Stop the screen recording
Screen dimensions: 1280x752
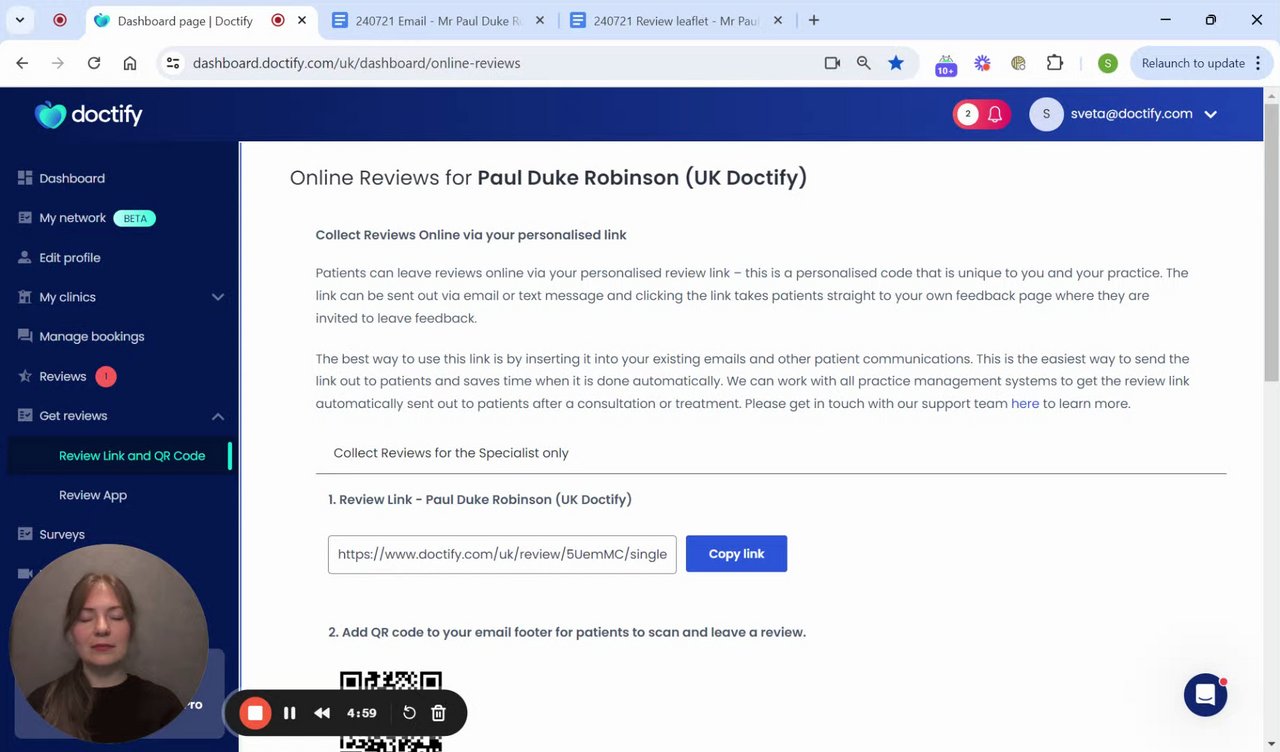255,713
